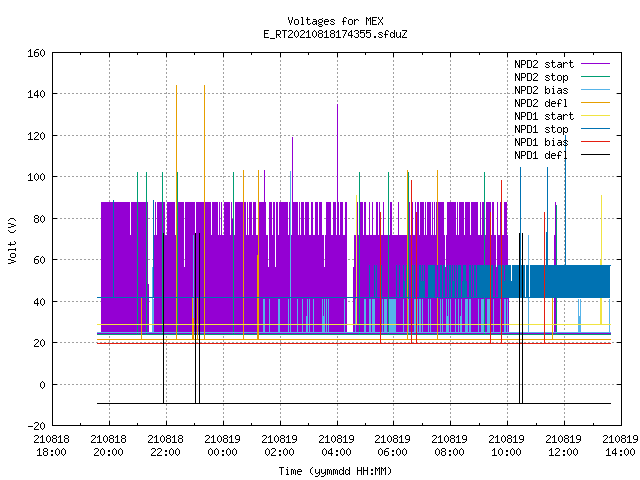Select the 'NPD1 defl' legend label
640x480 pixels.
(x=541, y=155)
